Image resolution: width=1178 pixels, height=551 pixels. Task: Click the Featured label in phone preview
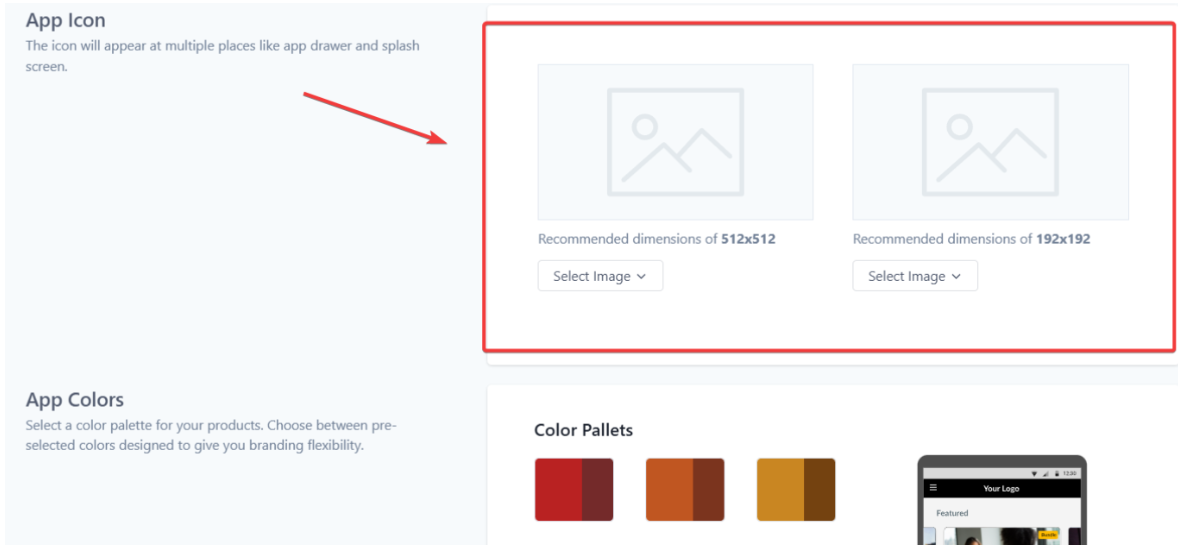952,513
